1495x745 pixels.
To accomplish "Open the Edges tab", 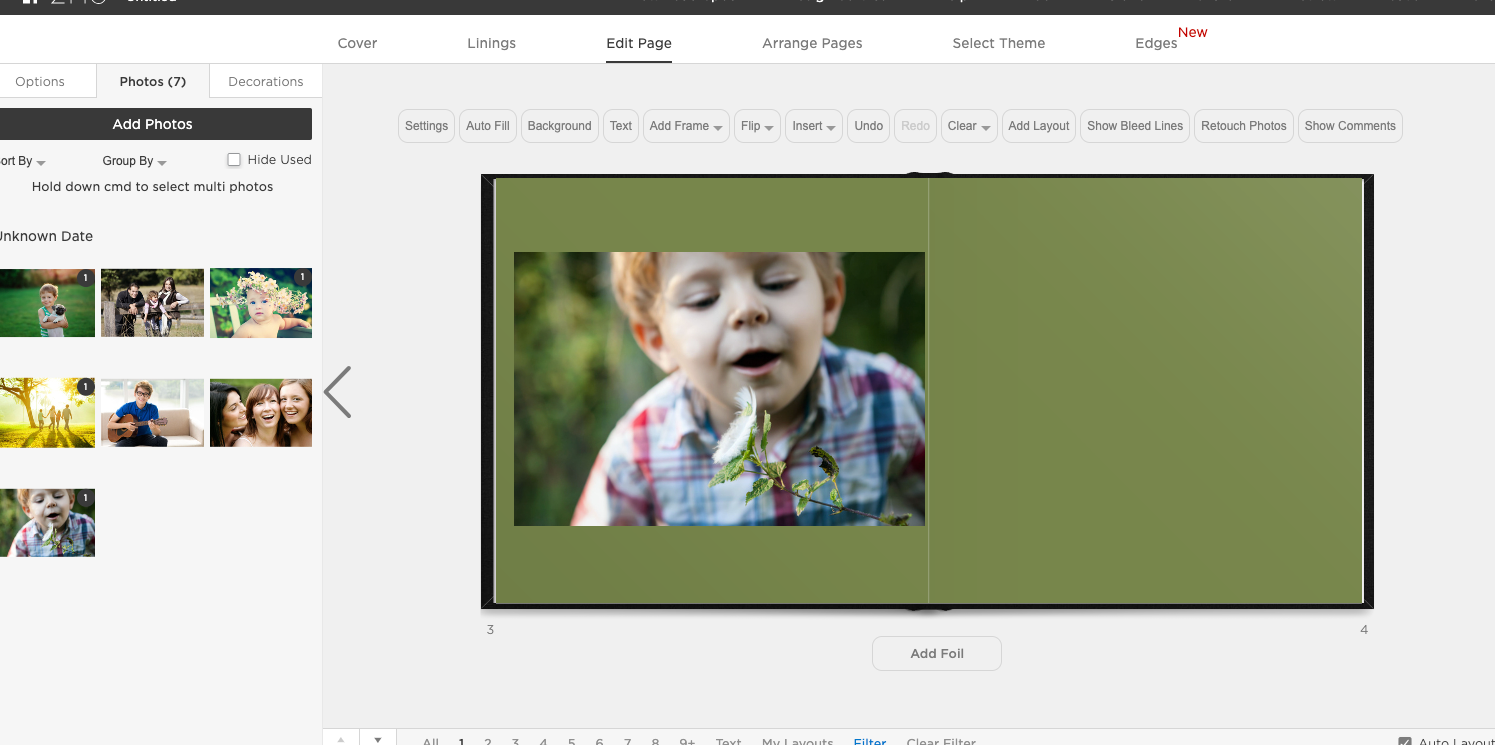I will click(1156, 43).
